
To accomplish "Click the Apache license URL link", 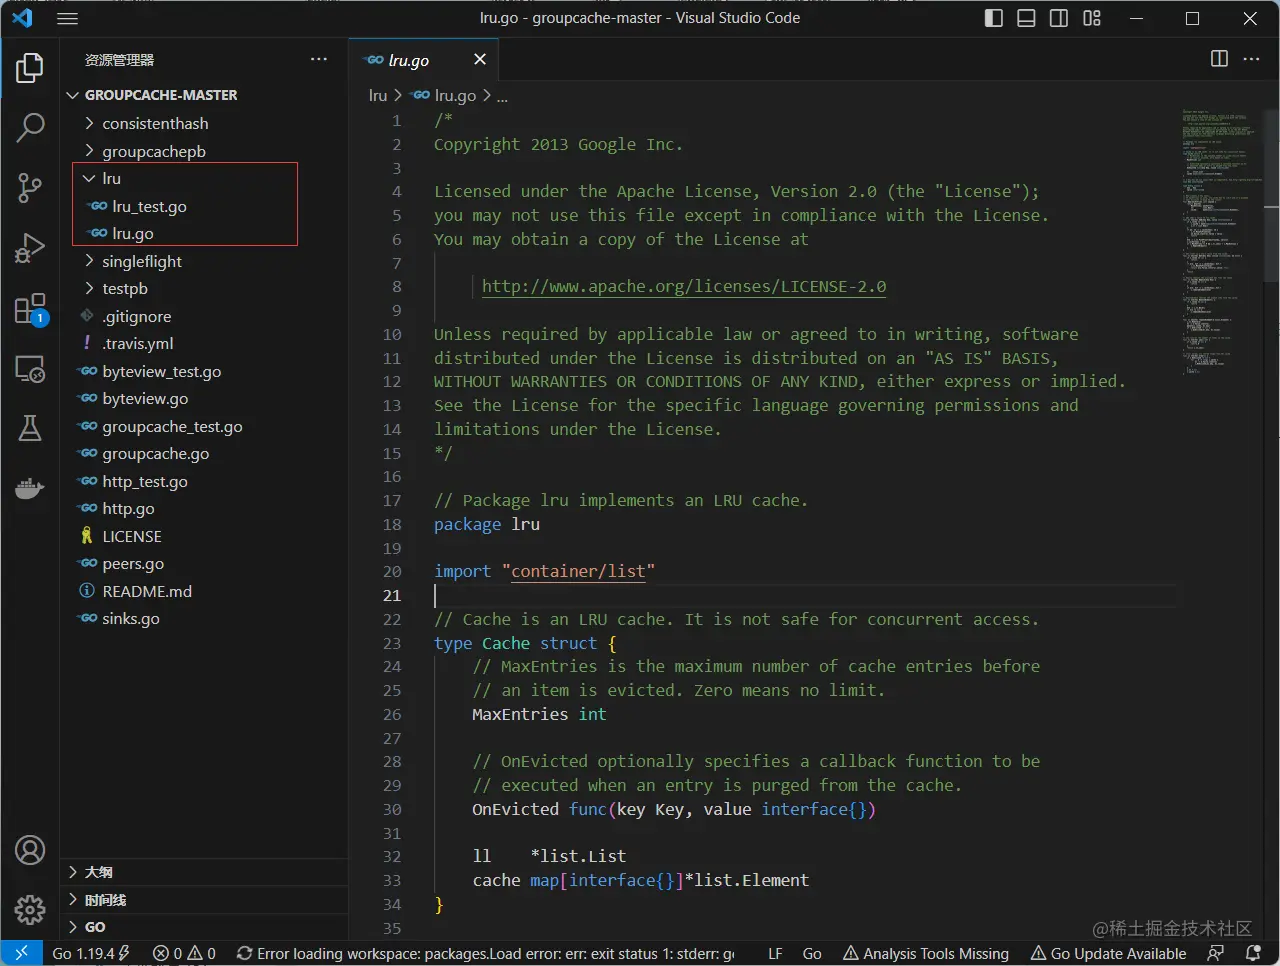I will click(683, 286).
